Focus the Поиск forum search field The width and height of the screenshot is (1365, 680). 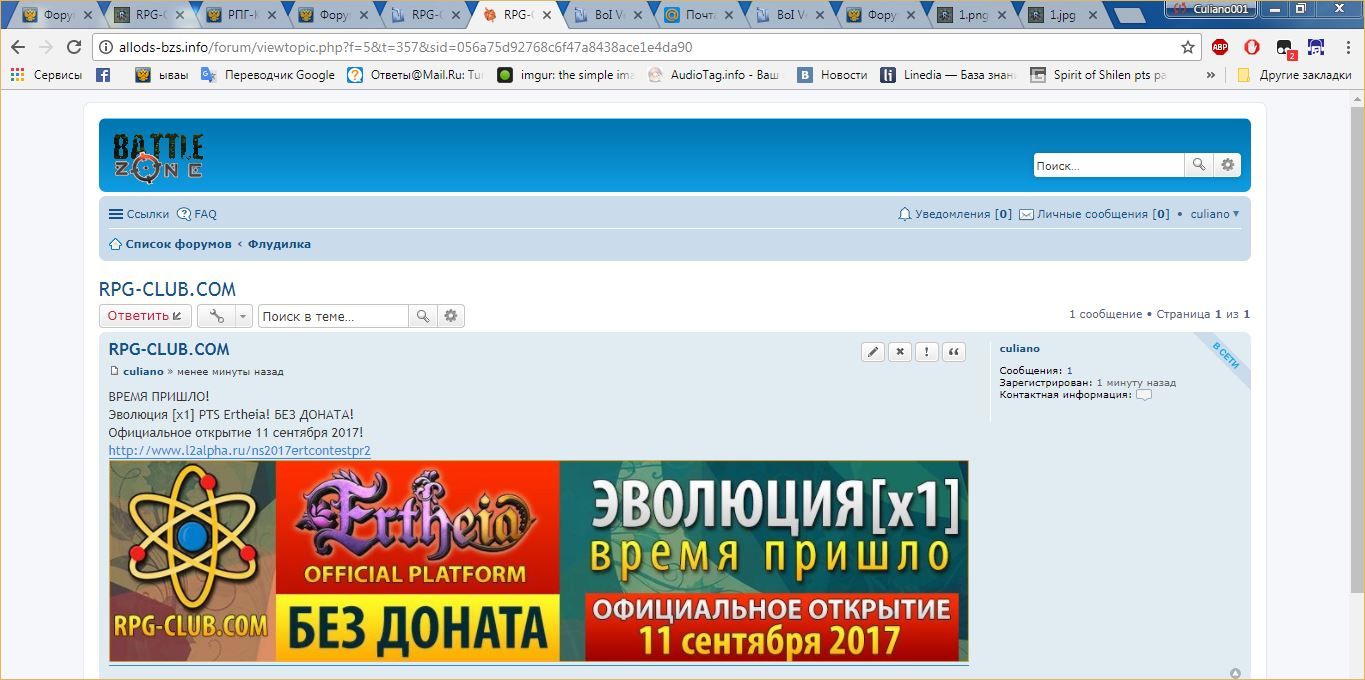click(x=1109, y=165)
